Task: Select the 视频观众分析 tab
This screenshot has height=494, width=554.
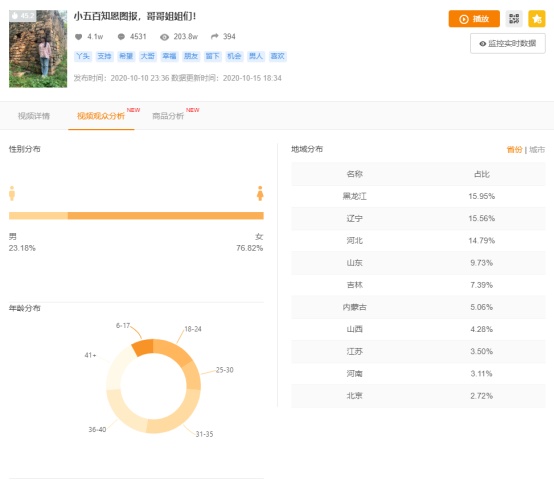Action: [101, 116]
